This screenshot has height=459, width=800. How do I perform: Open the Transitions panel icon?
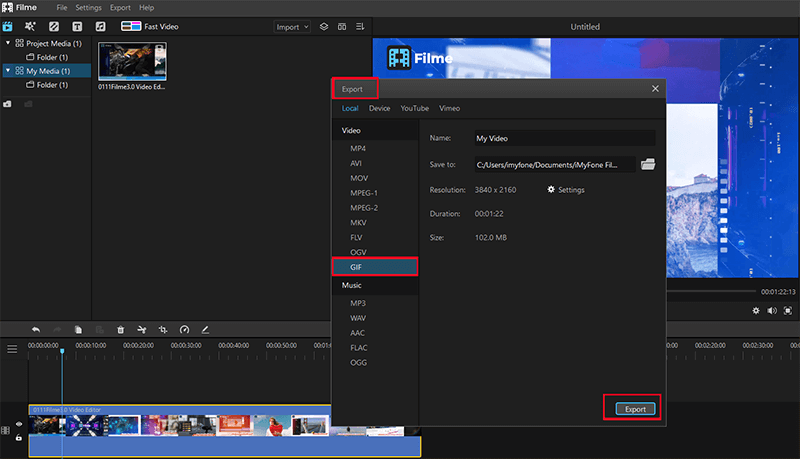click(x=54, y=27)
